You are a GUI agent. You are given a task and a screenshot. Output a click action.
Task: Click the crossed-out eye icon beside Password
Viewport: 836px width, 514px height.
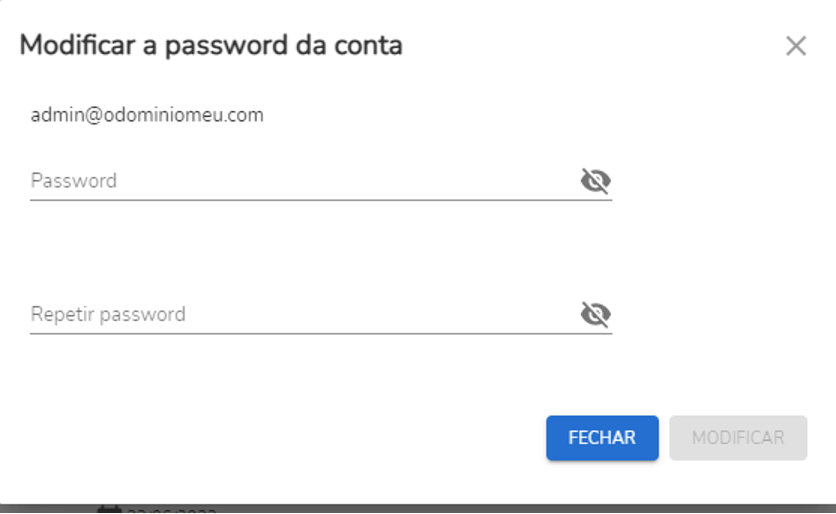(596, 180)
